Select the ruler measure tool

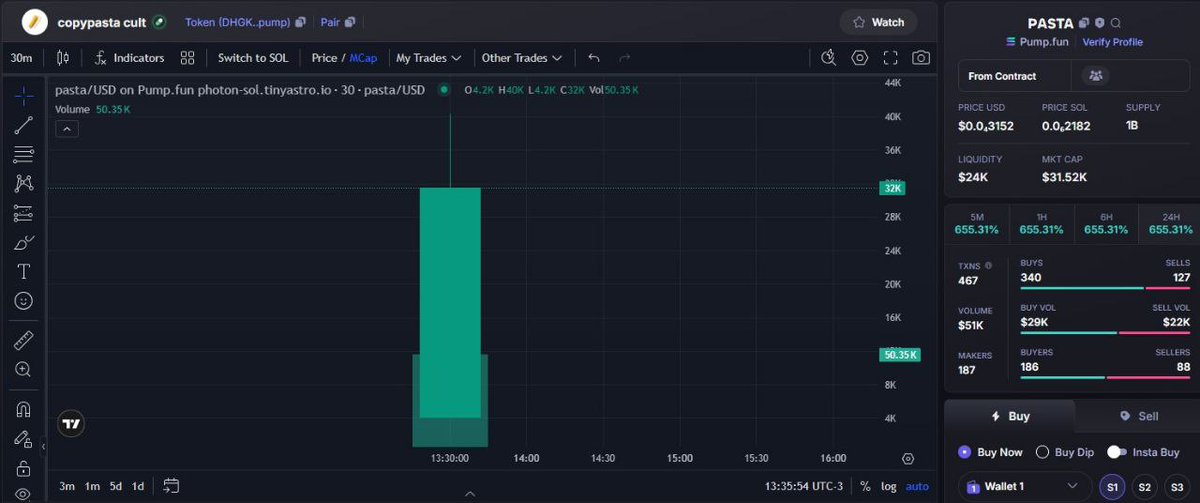click(24, 340)
